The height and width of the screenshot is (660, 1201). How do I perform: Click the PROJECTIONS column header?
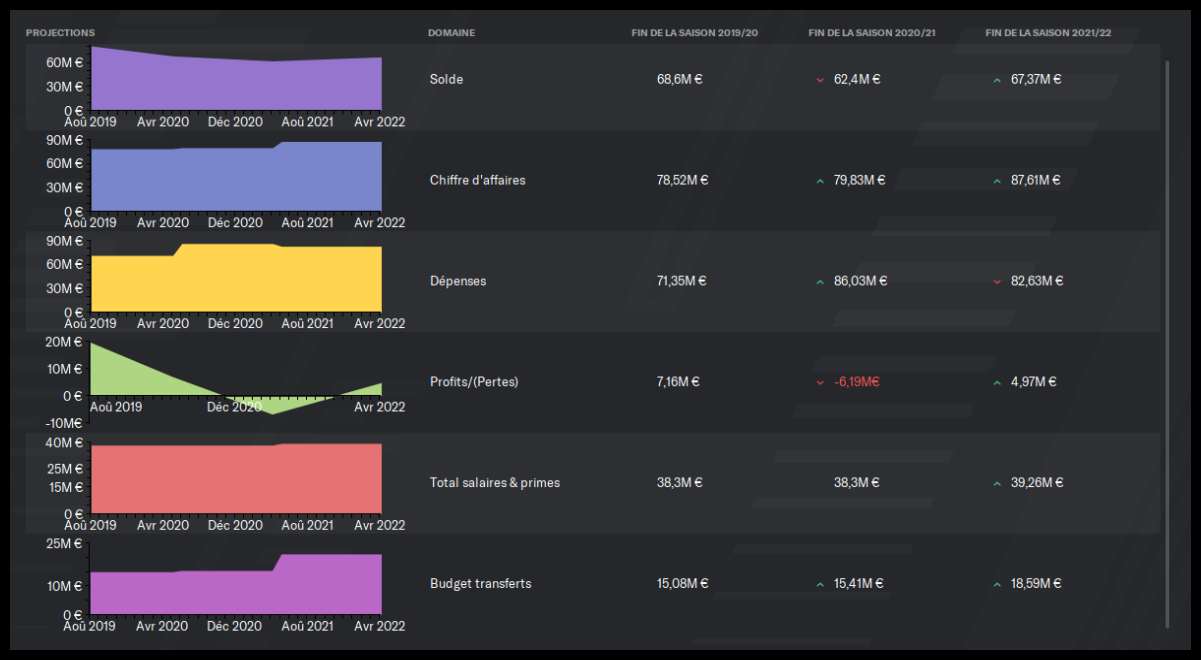pyautogui.click(x=60, y=33)
